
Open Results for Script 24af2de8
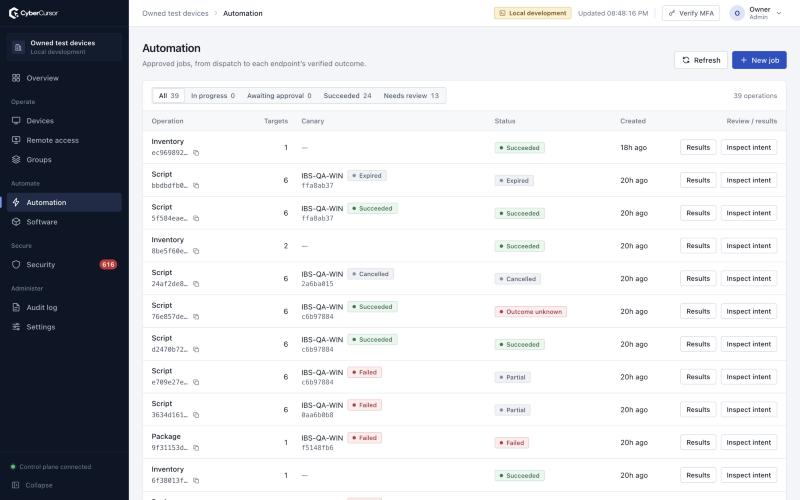tap(698, 279)
